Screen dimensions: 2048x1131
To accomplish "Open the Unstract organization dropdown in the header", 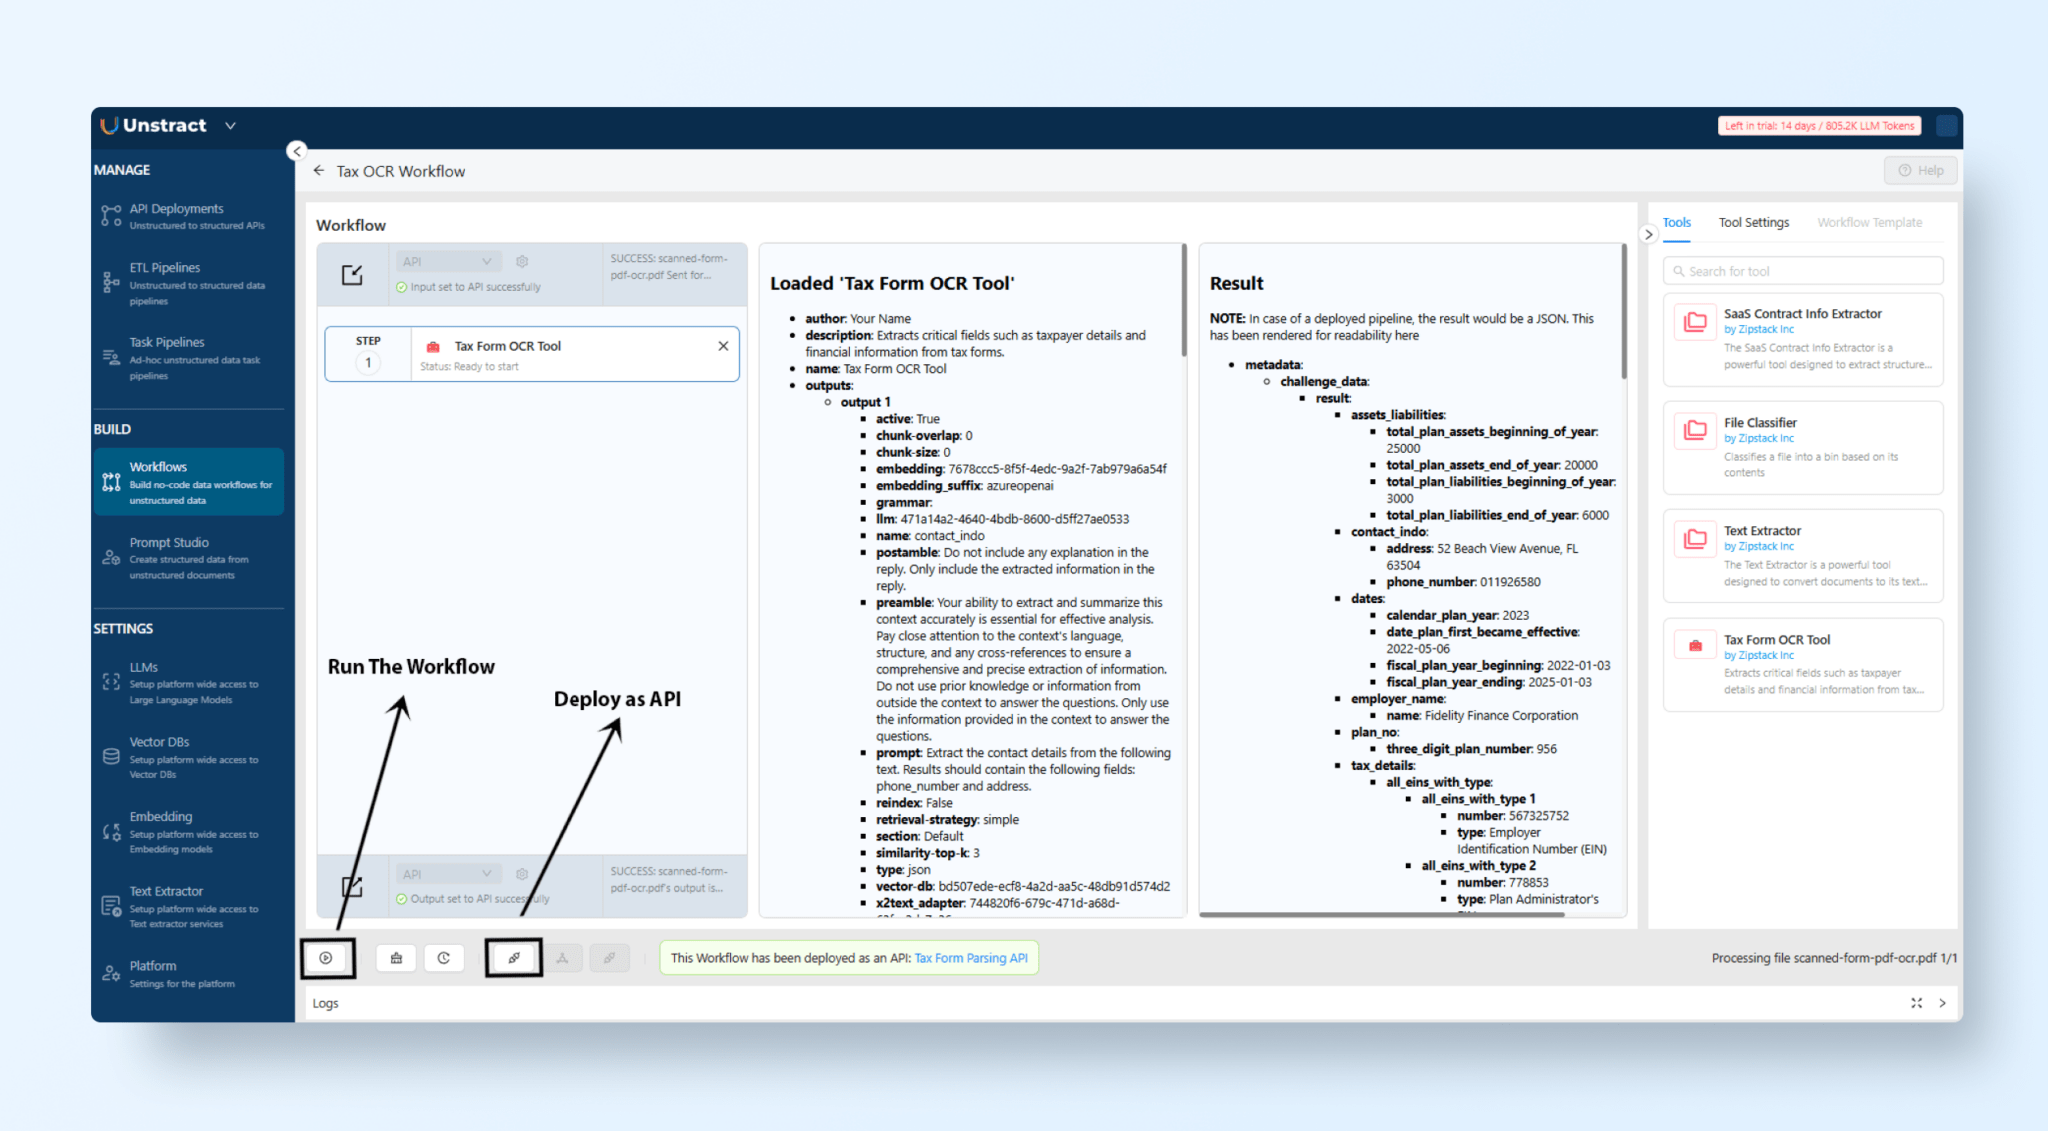I will pos(229,125).
